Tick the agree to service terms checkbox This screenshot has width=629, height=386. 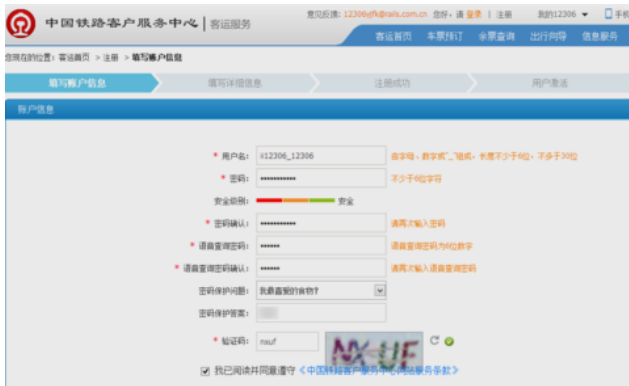(205, 371)
